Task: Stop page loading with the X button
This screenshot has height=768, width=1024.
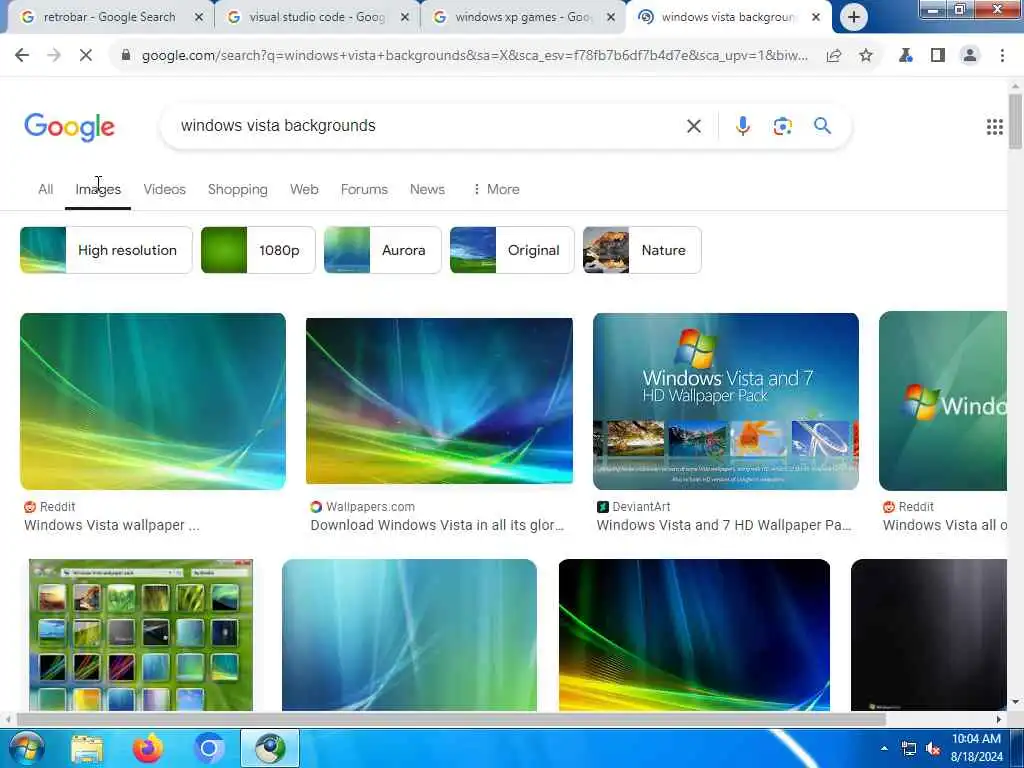Action: tap(86, 56)
